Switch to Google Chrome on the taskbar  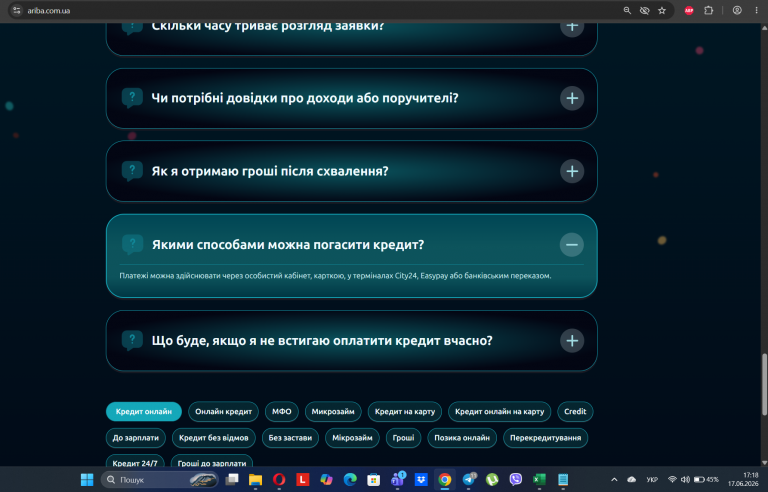(x=445, y=480)
